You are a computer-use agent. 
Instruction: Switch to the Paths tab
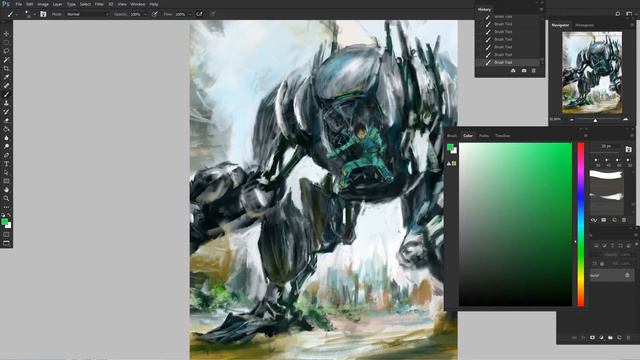[x=484, y=136]
